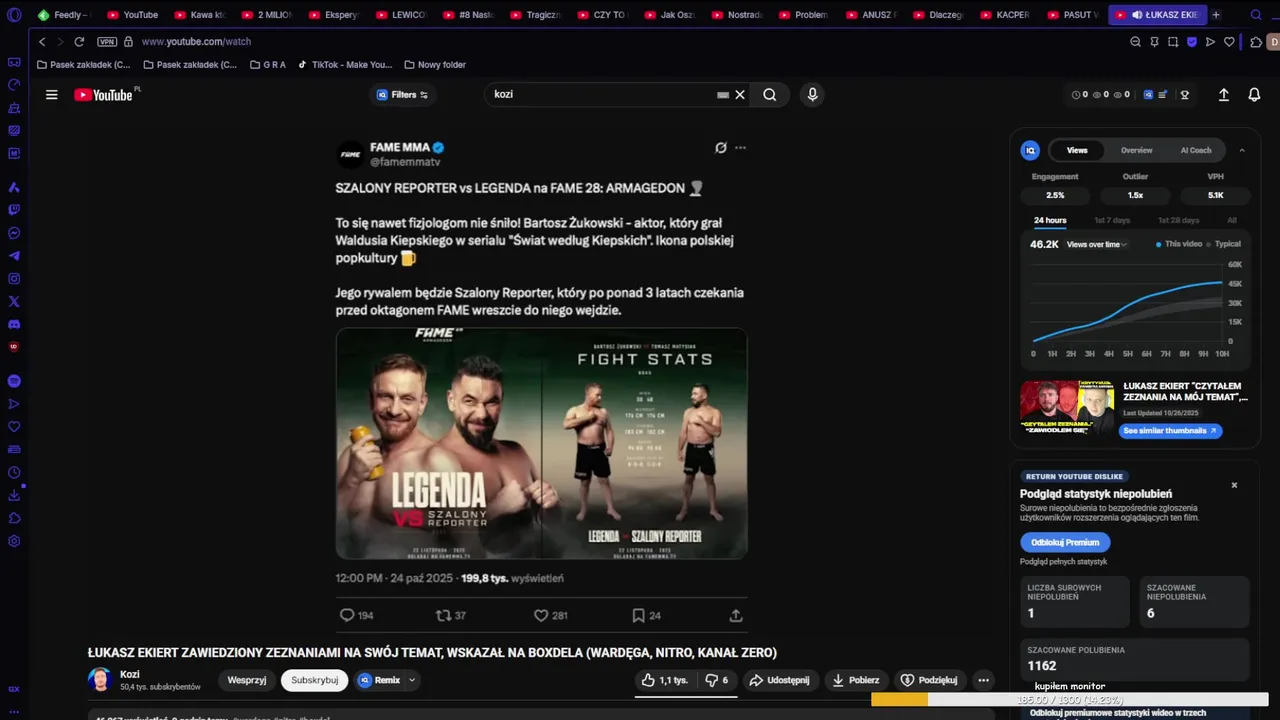
Task: Select '24 hours' time range
Action: click(x=1050, y=220)
